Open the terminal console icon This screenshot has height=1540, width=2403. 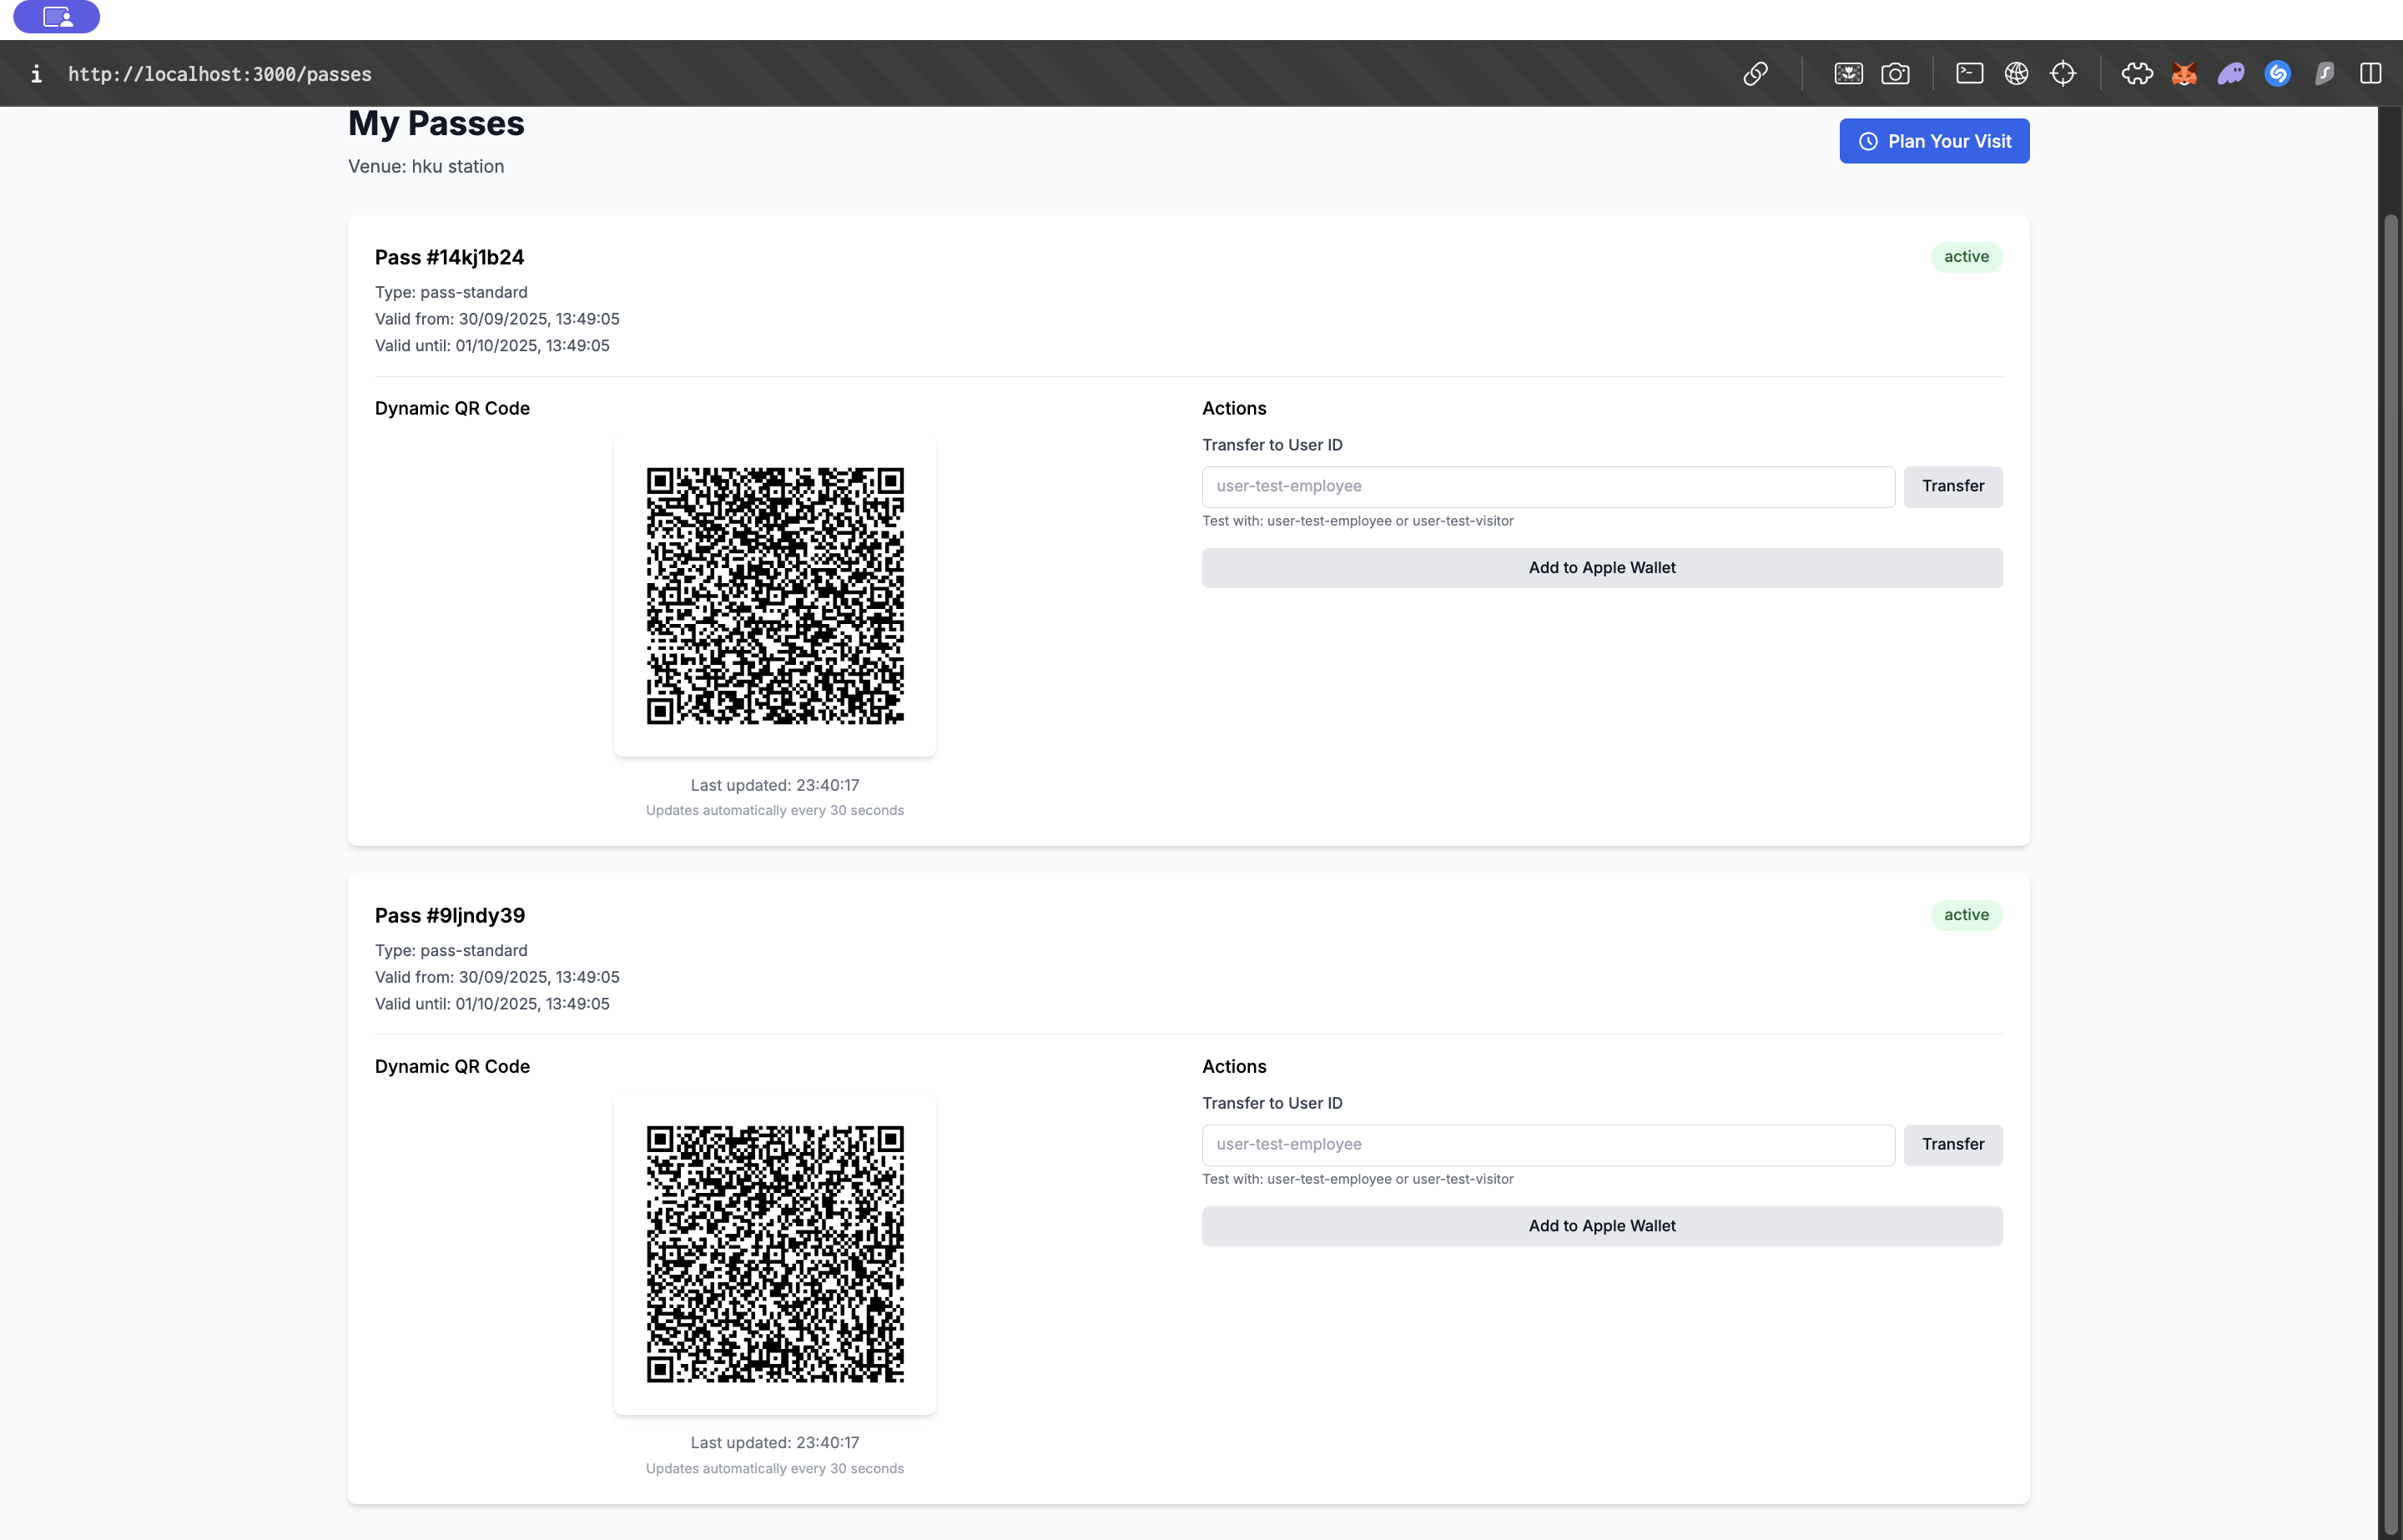1969,74
